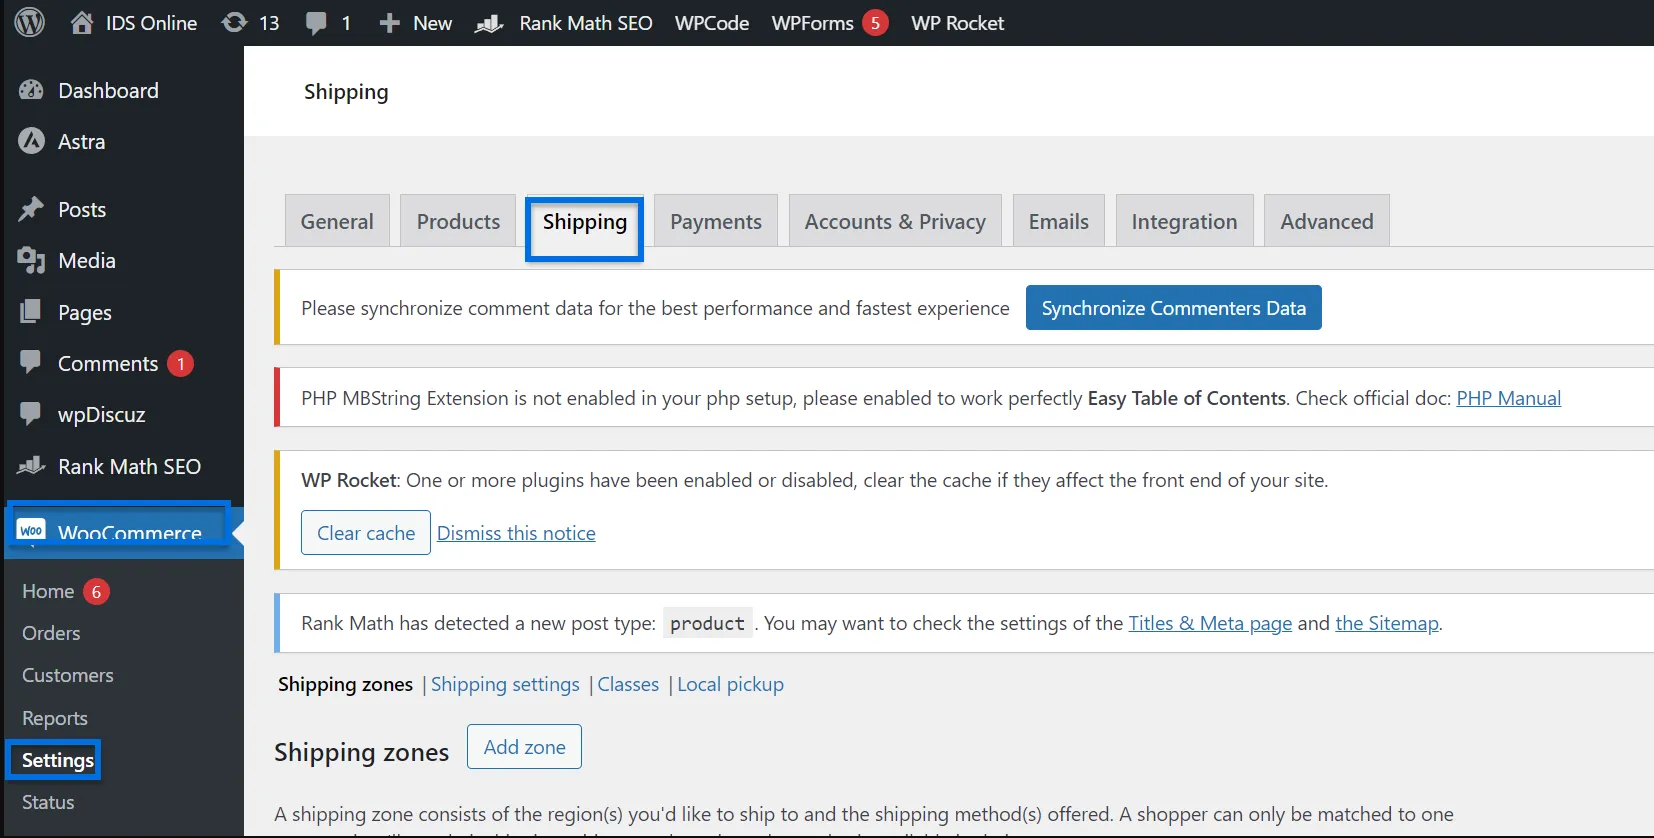Open WooCommerce Status submenu
This screenshot has width=1654, height=838.
(x=48, y=802)
